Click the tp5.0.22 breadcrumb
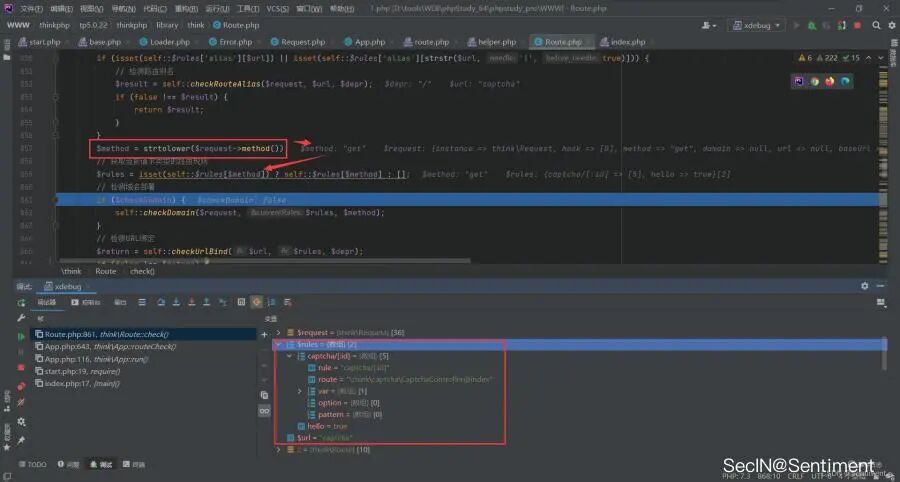Screen dimensions: 900x482 point(93,25)
